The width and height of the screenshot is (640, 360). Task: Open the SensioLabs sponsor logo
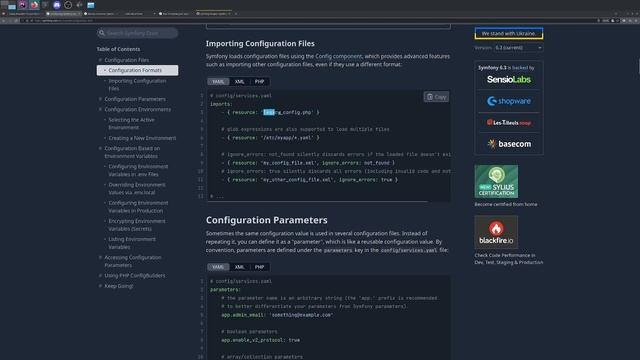(509, 80)
